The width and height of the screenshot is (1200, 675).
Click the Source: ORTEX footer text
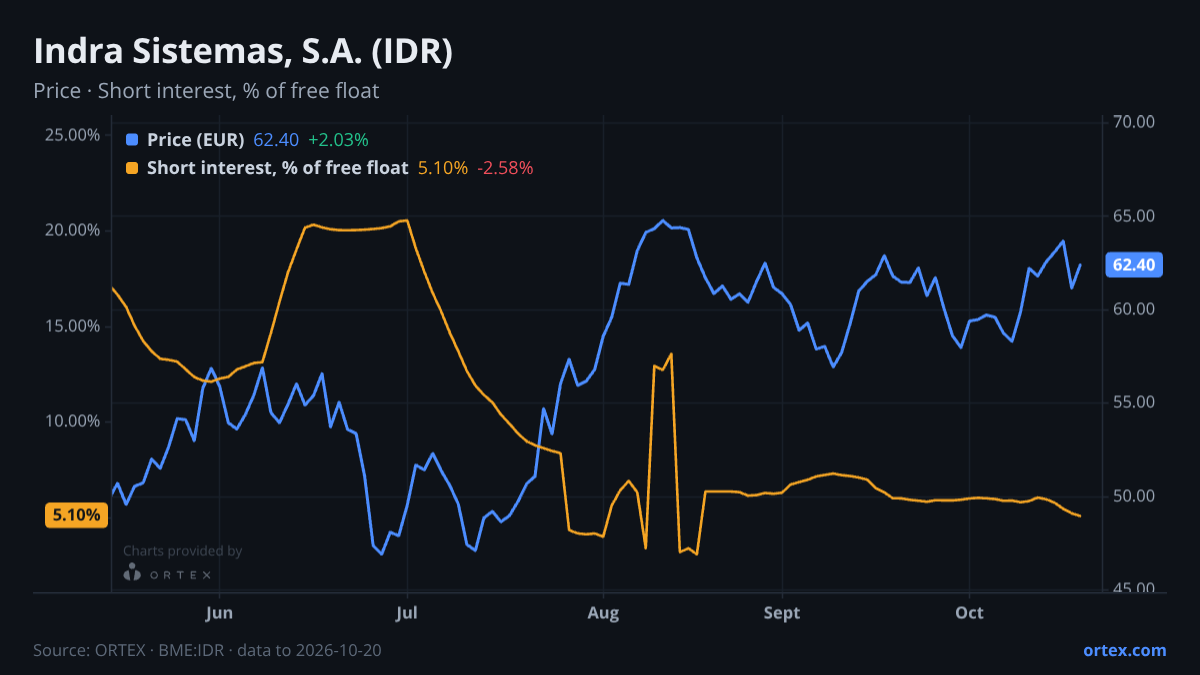(x=207, y=650)
